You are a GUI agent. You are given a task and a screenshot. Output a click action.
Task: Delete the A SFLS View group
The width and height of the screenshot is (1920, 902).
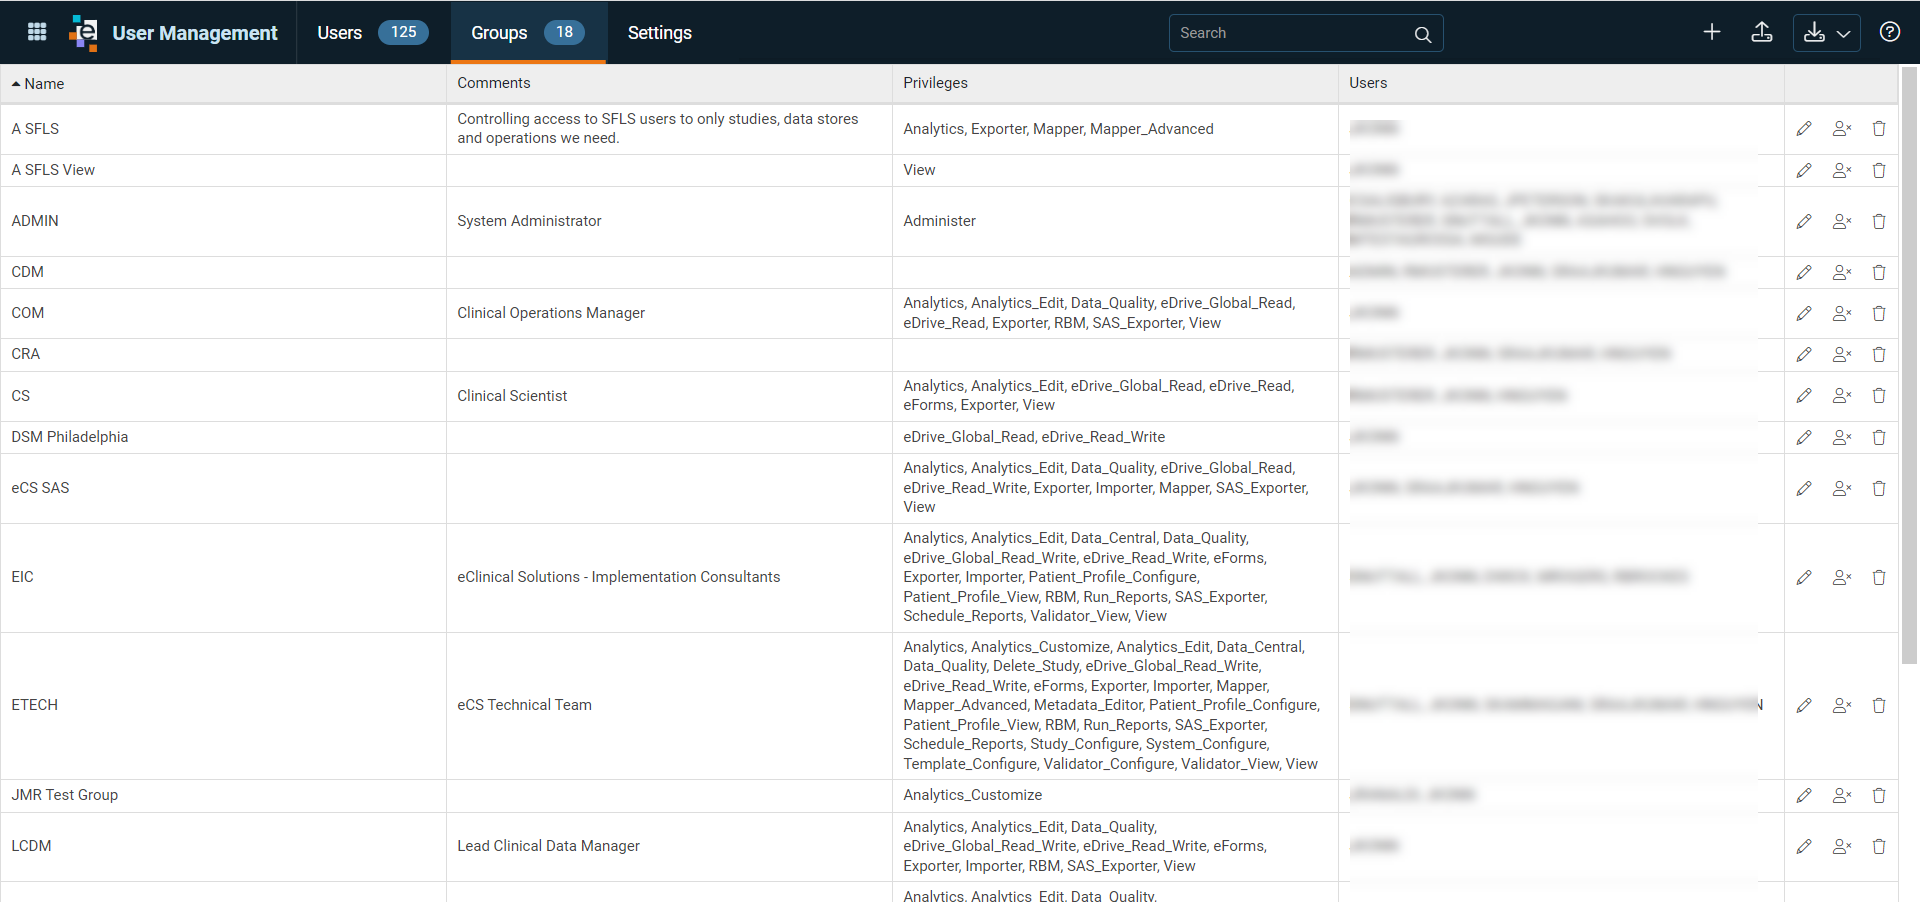click(x=1879, y=171)
